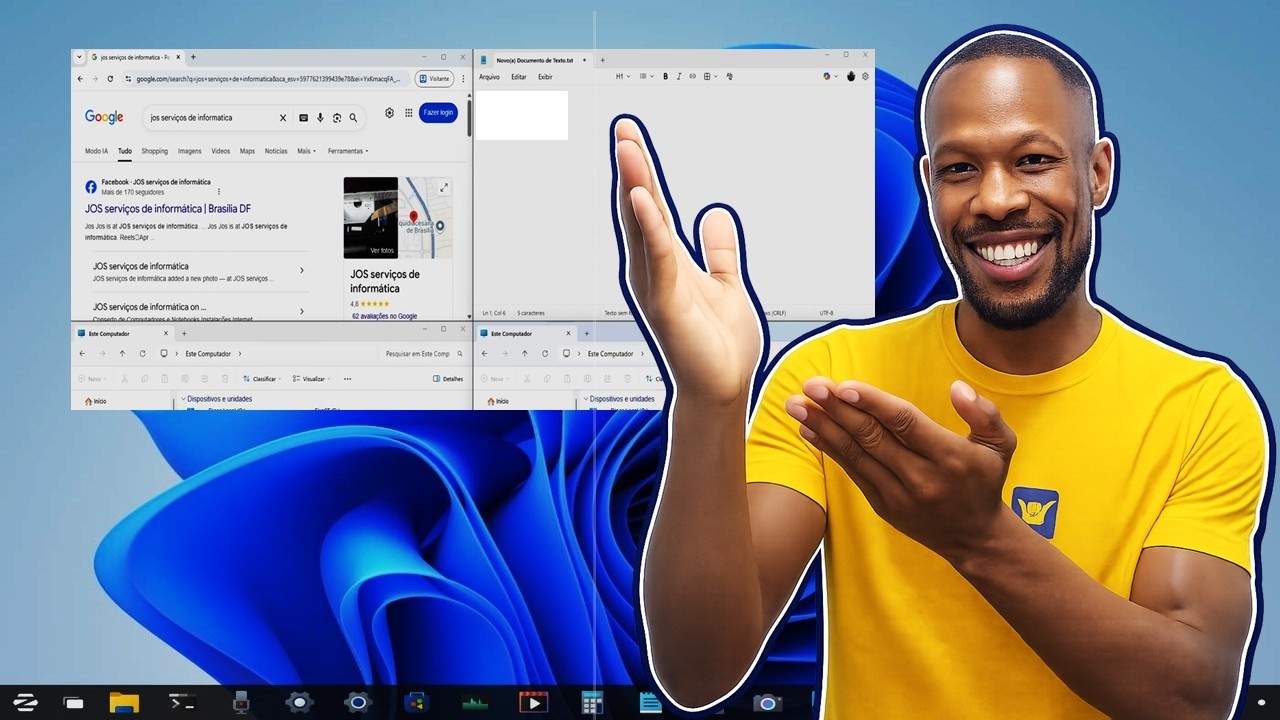Open the Maps search tab
Viewport: 1280px width, 720px height.
point(247,151)
